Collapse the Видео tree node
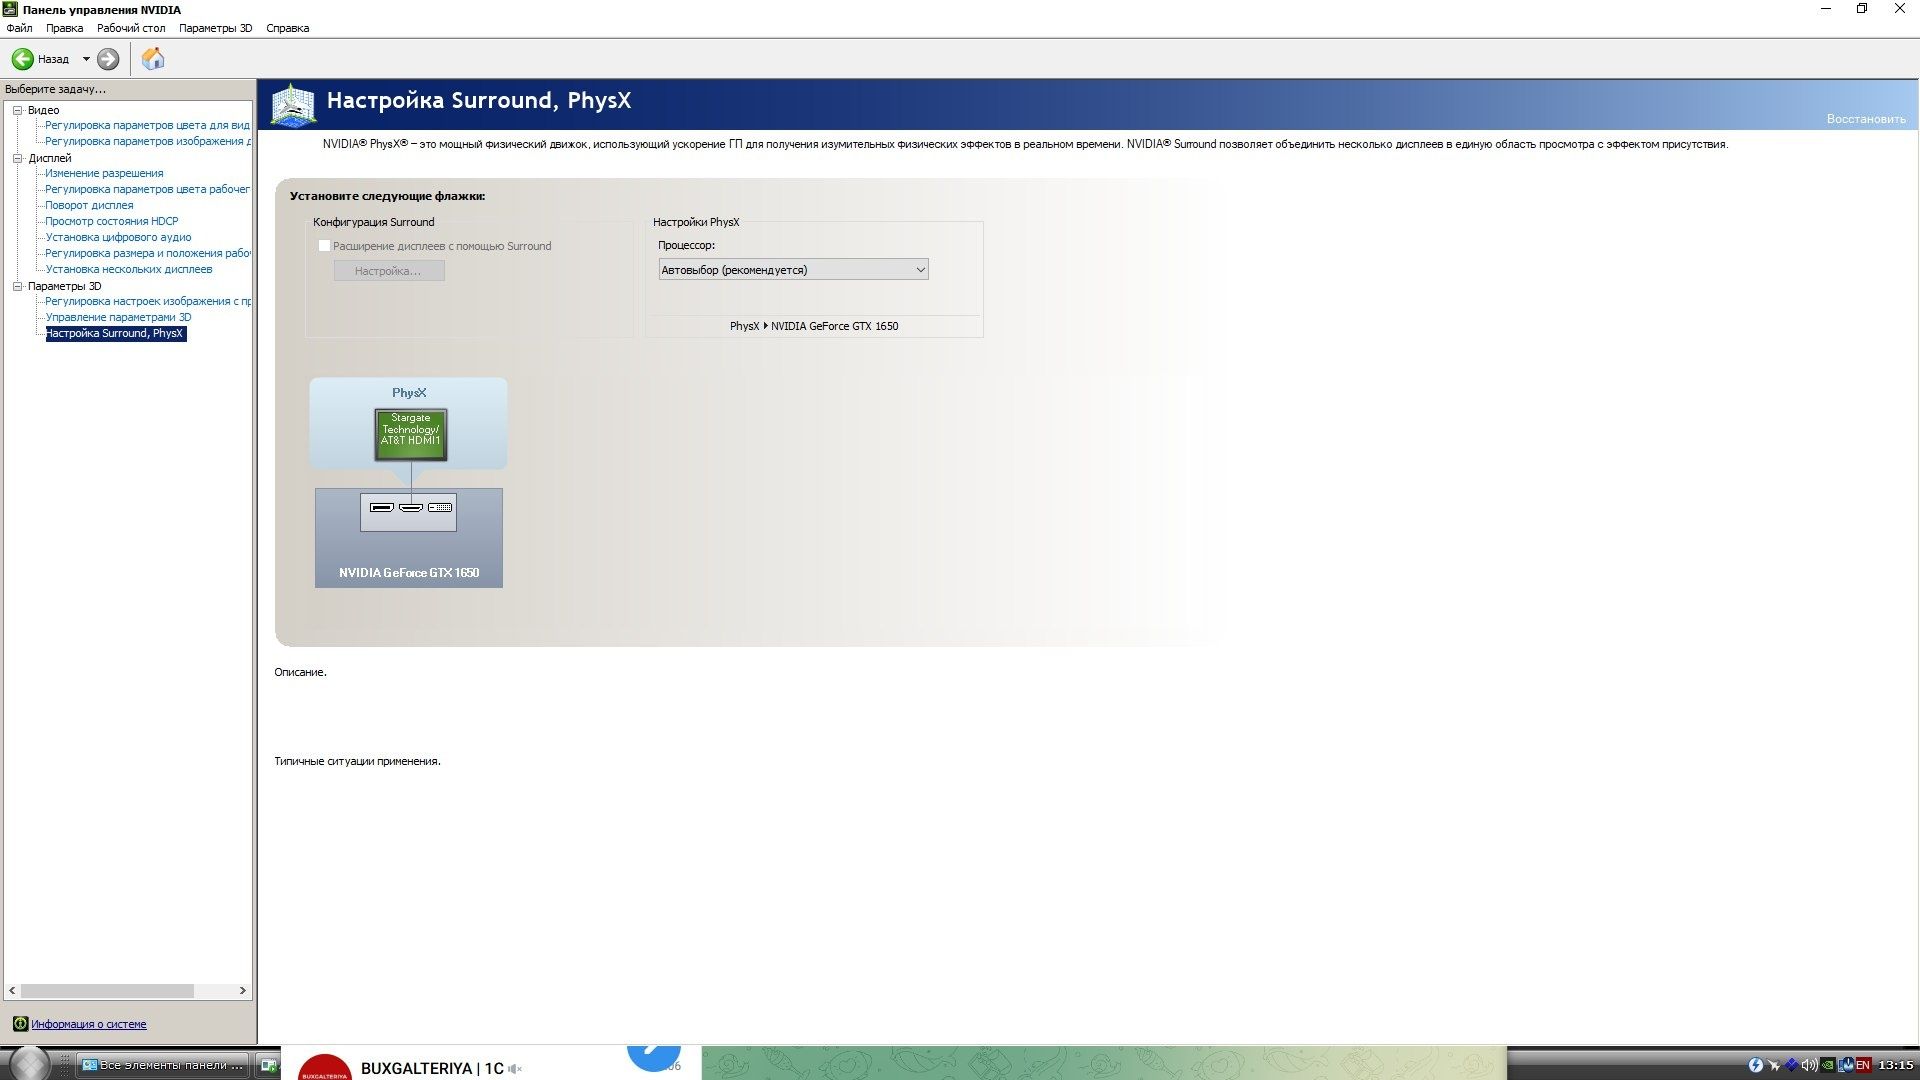 click(x=17, y=110)
